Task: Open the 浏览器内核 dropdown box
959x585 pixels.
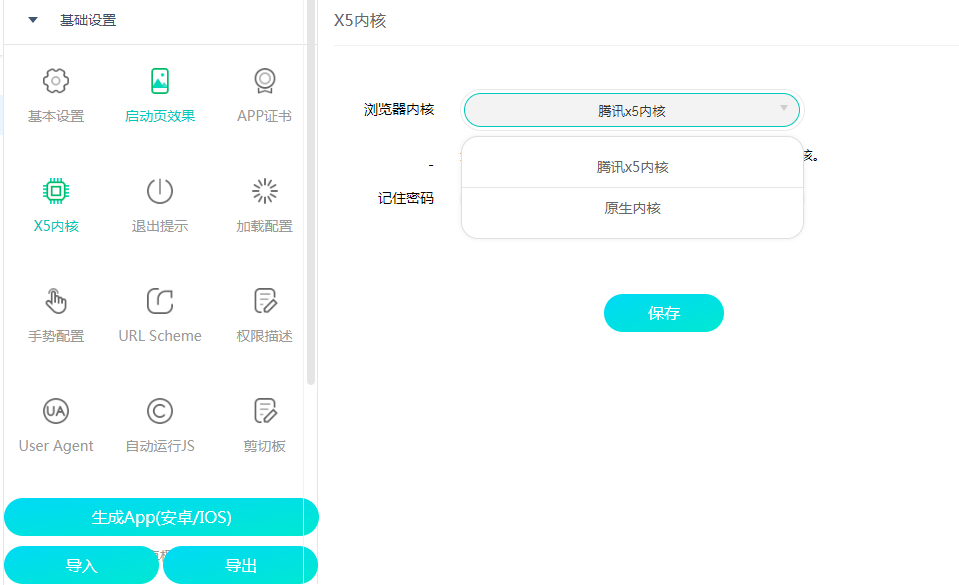Action: [x=632, y=110]
